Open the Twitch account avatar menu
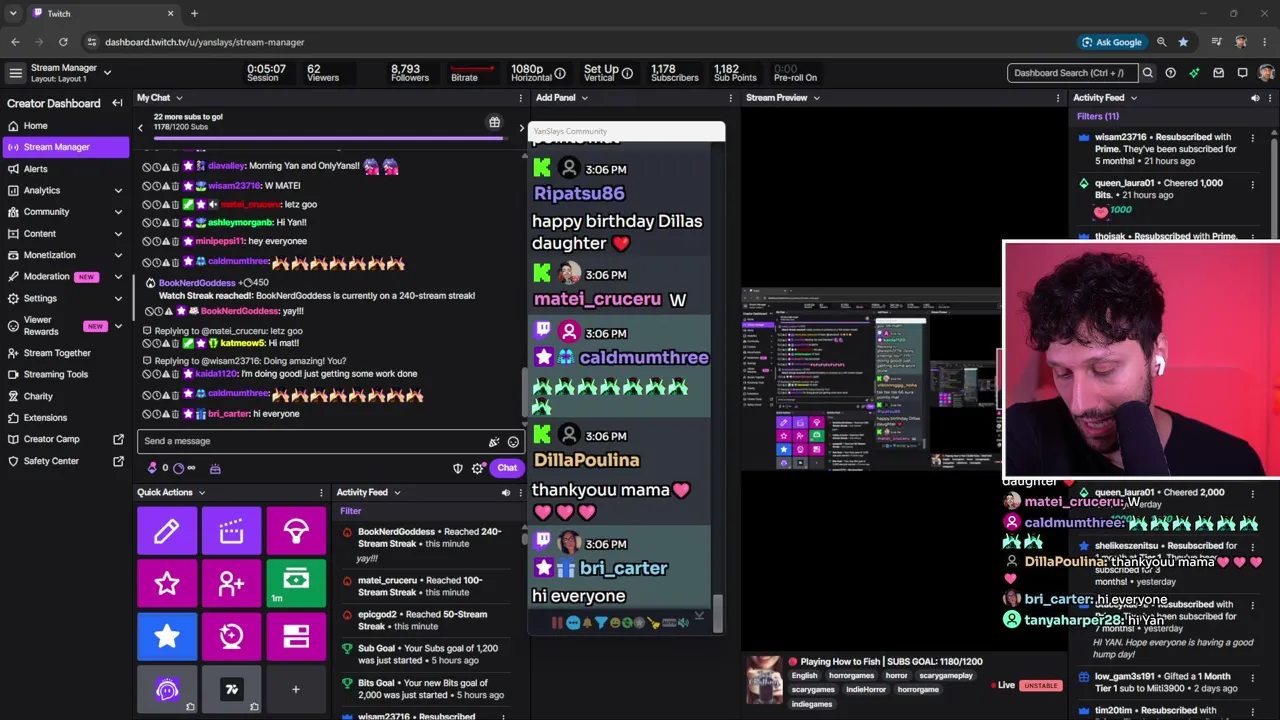Image resolution: width=1280 pixels, height=720 pixels. [1266, 73]
